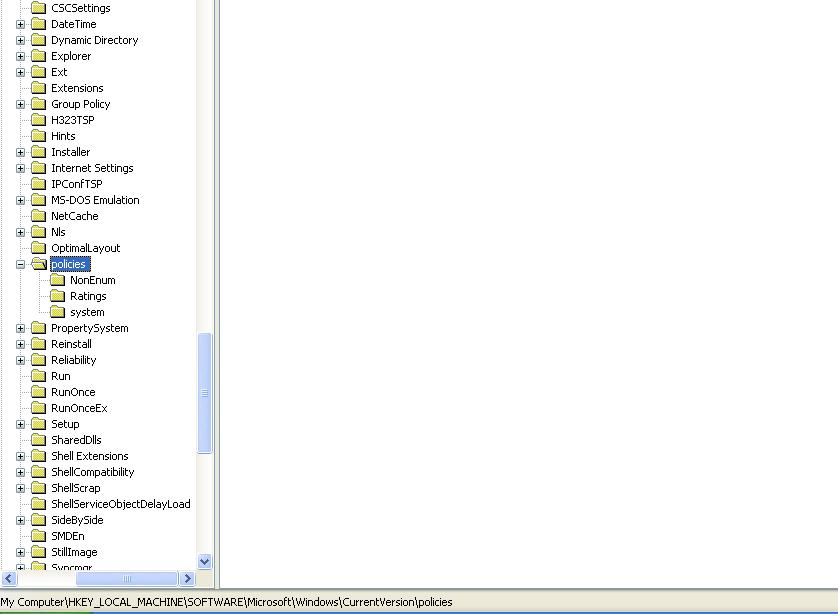Click the IPConfTSP folder icon
Screen dimensions: 838x614
click(x=38, y=184)
